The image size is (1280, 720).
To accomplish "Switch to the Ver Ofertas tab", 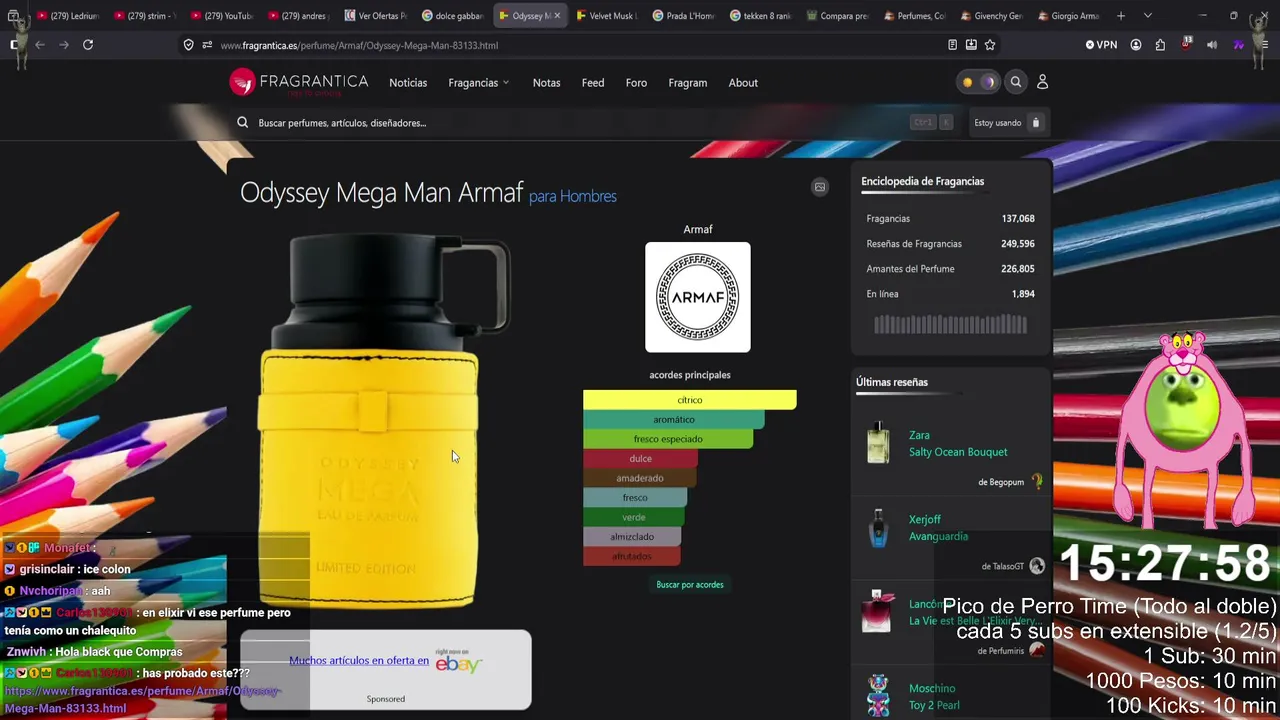I will [x=376, y=16].
